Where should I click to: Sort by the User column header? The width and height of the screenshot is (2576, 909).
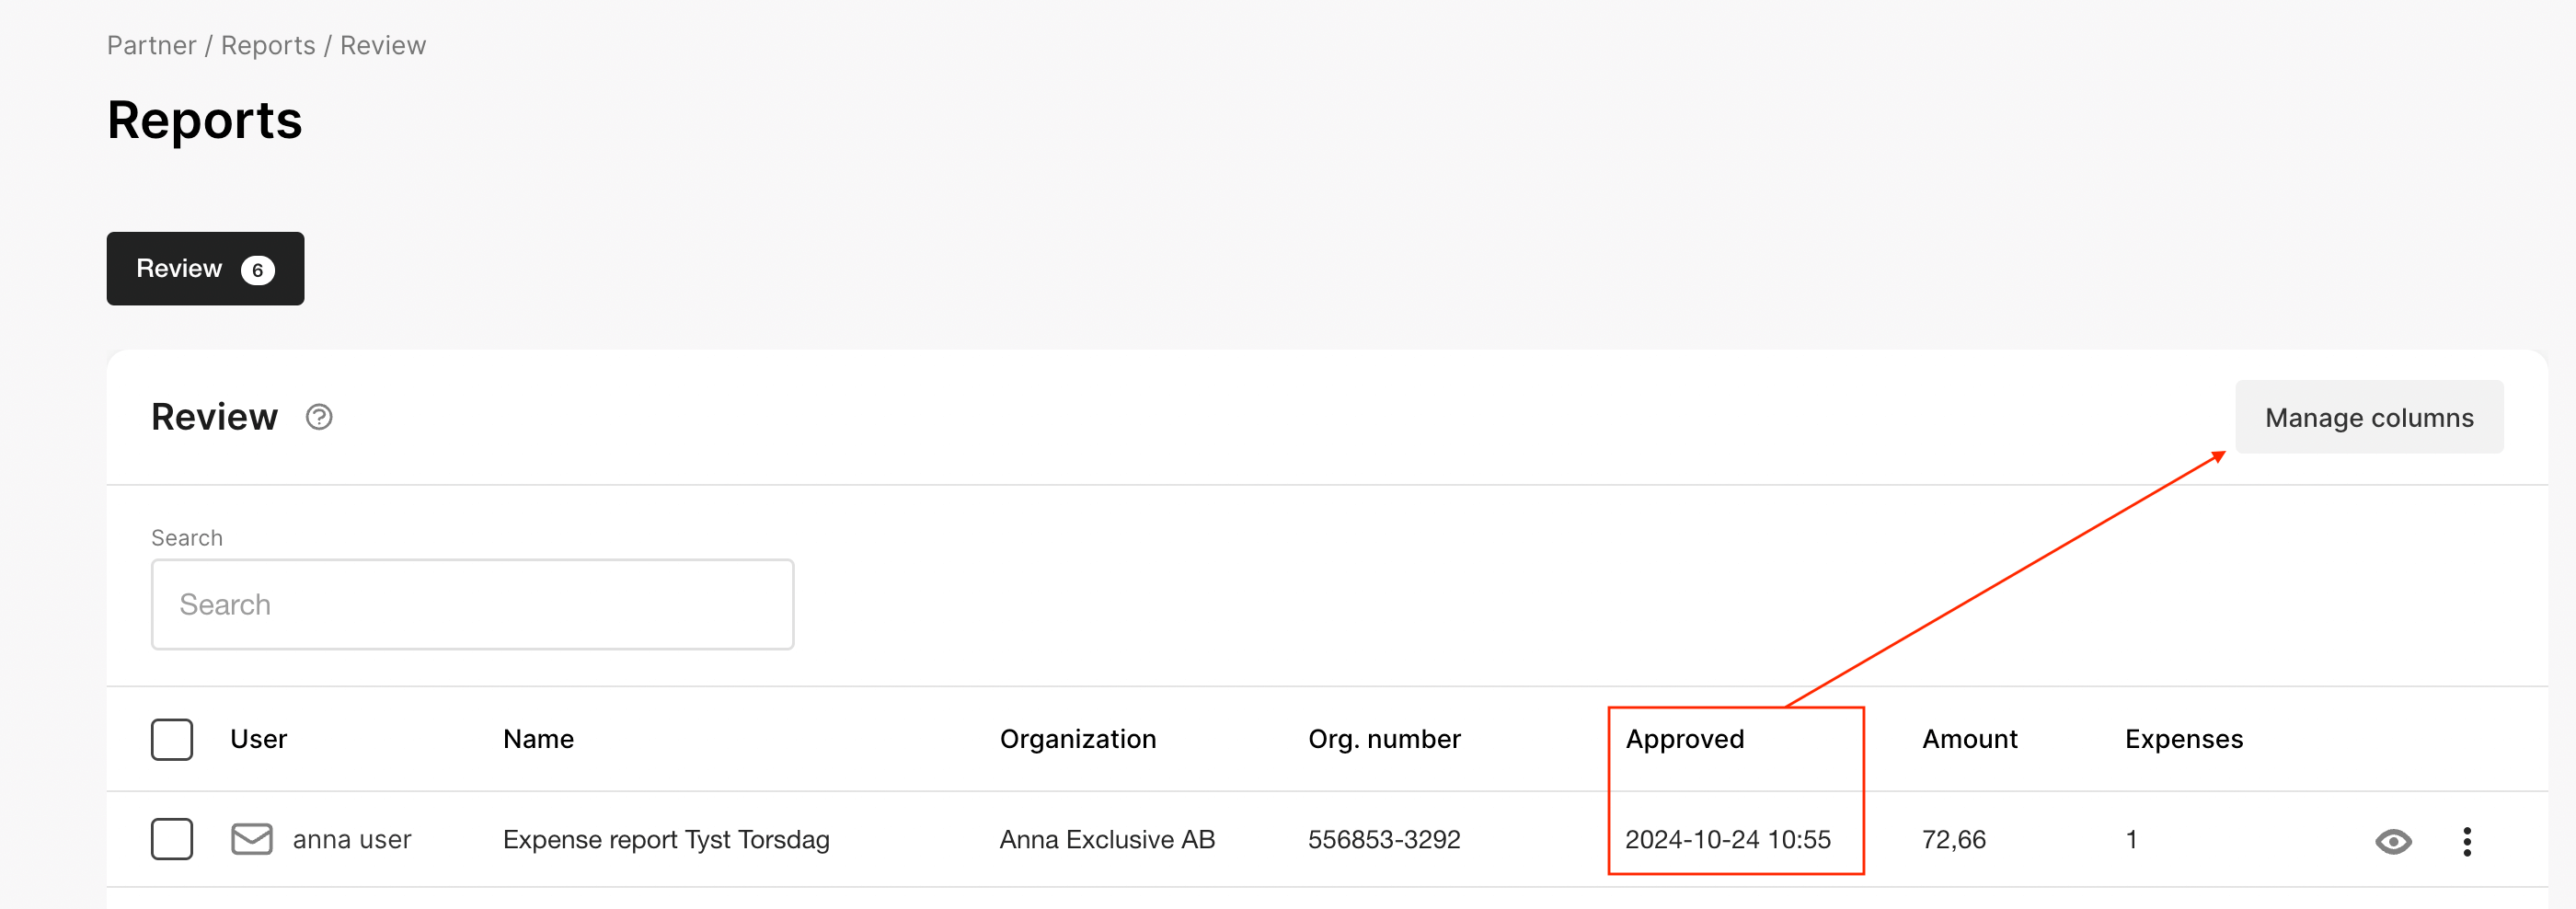(x=258, y=739)
